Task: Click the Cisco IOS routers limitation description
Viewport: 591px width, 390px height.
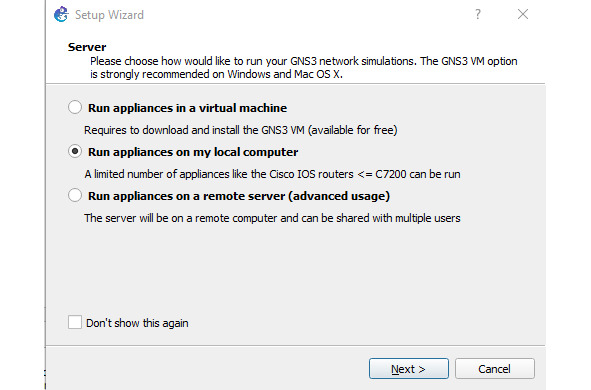Action: click(272, 174)
